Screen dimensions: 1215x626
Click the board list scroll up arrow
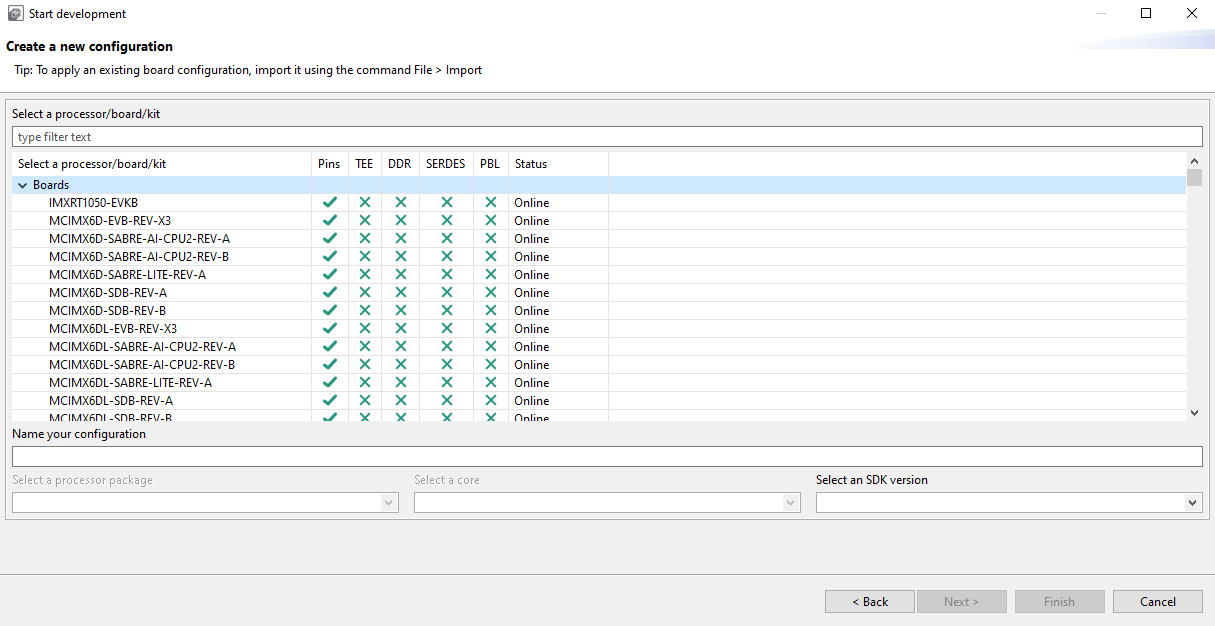[1194, 160]
